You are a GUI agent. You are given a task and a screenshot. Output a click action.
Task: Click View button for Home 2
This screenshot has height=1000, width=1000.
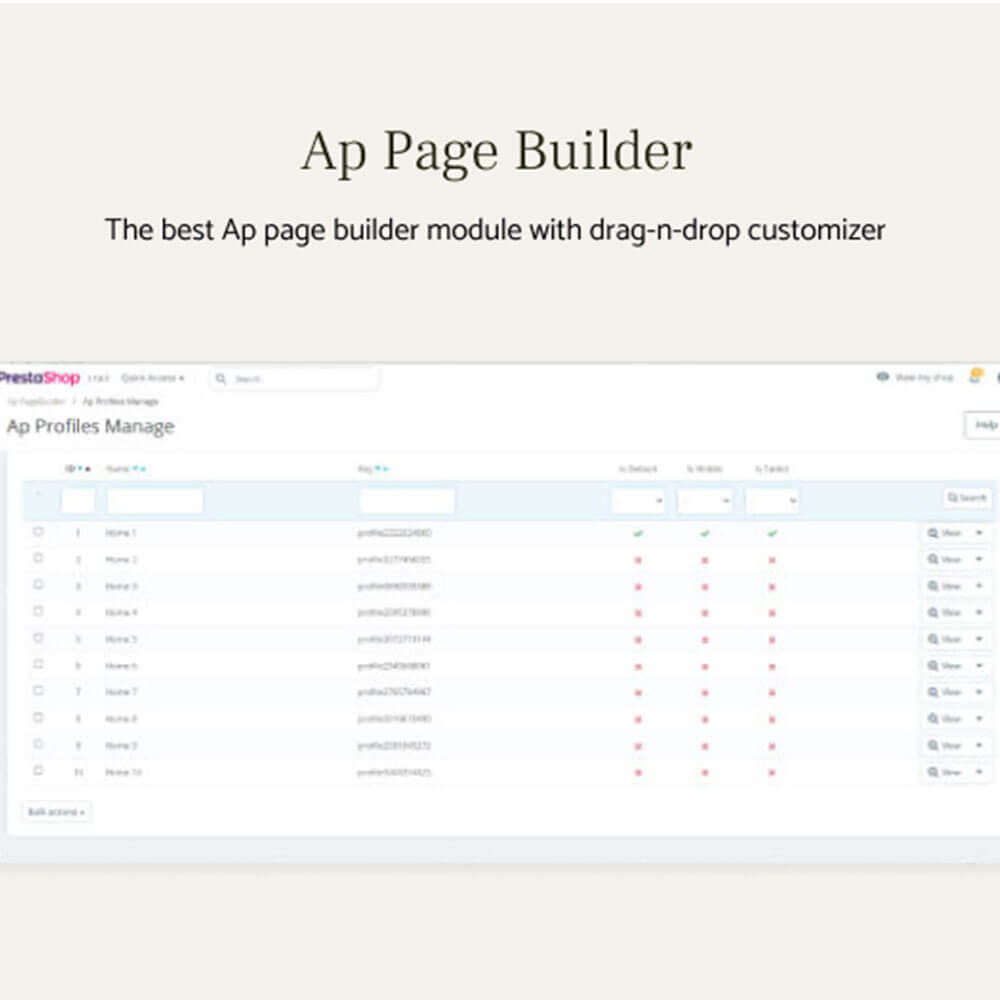point(945,559)
